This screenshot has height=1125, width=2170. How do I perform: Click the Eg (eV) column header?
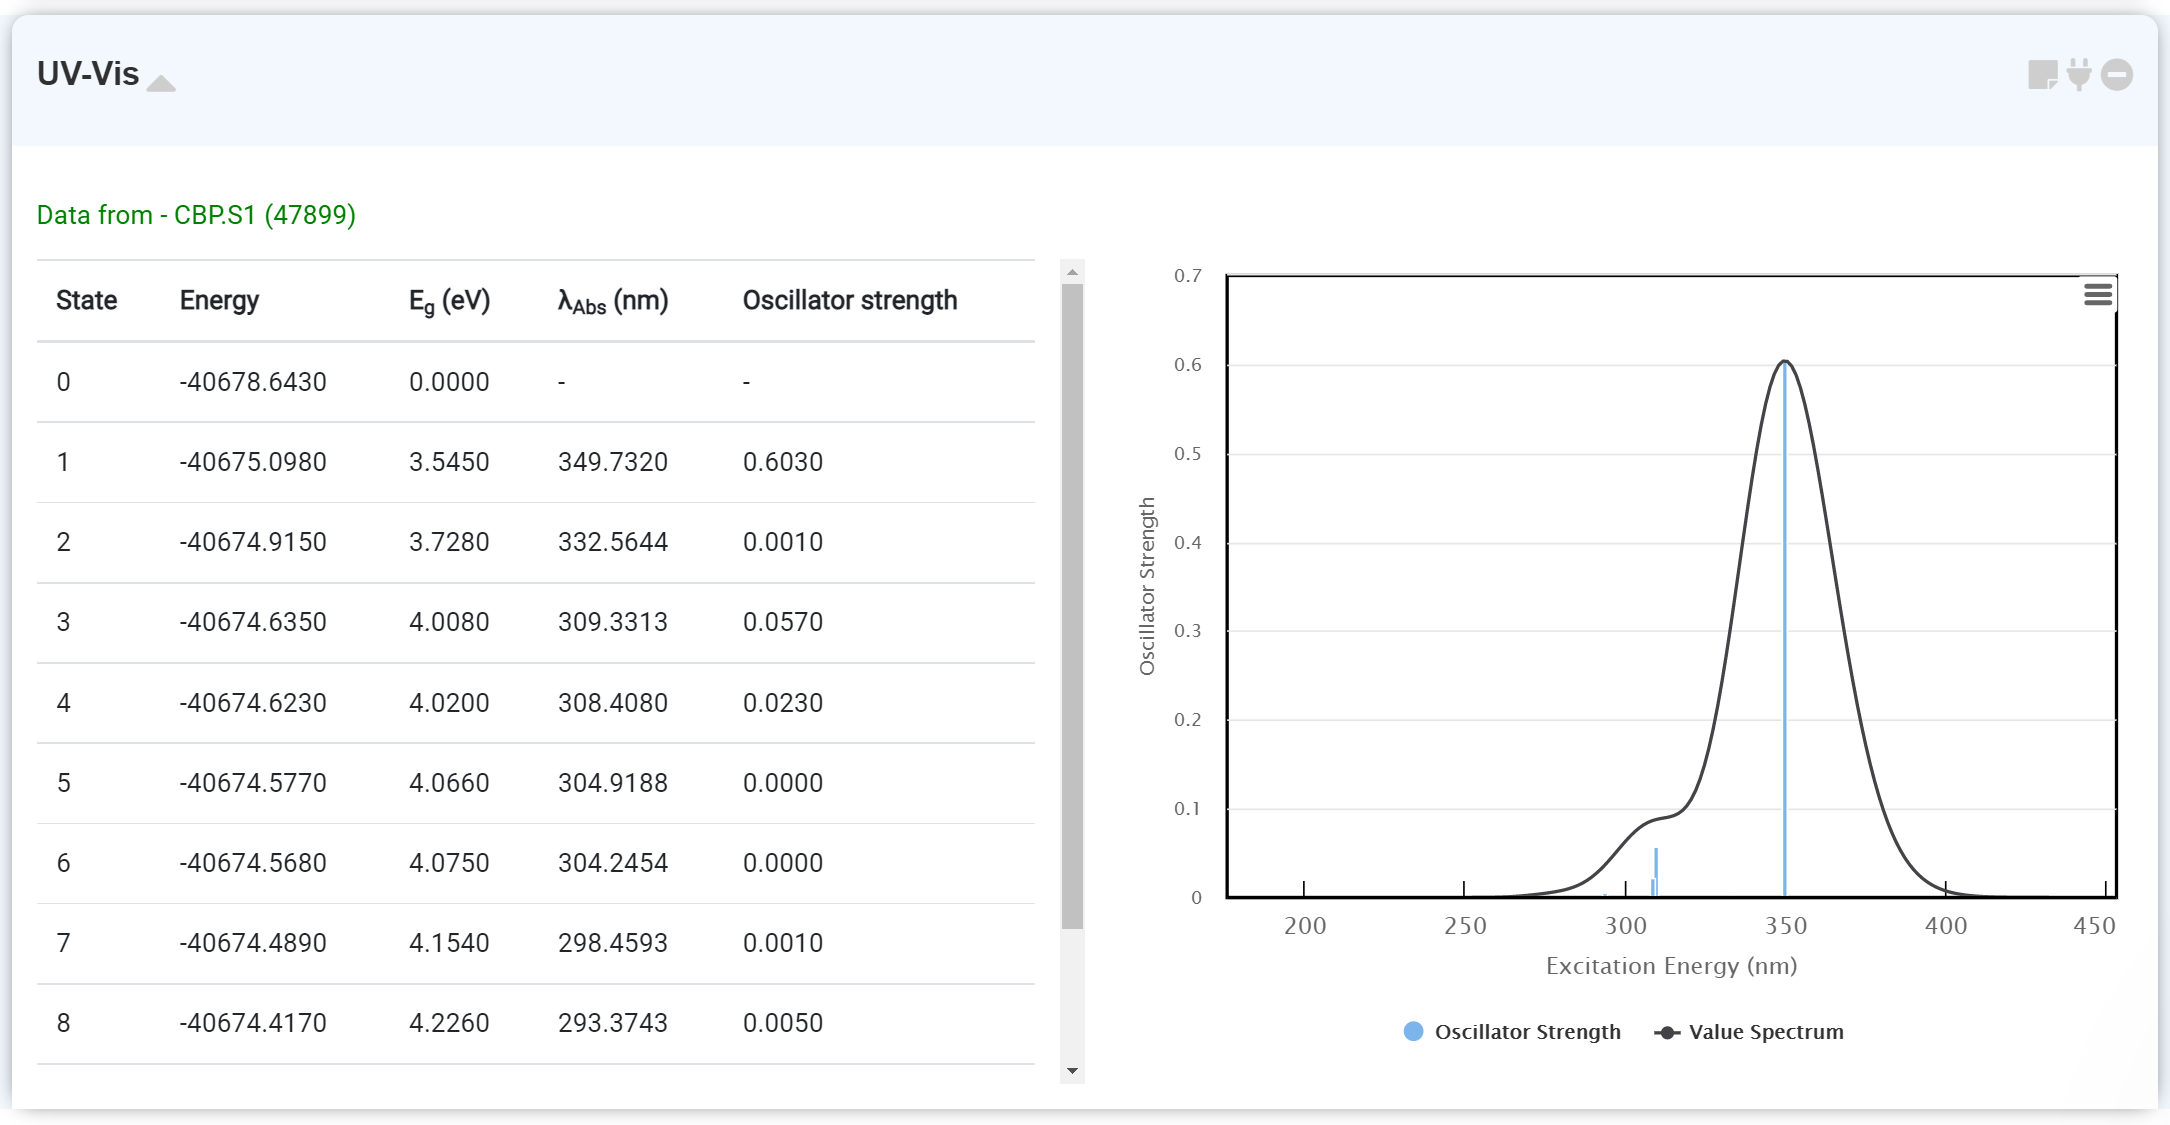pos(449,301)
